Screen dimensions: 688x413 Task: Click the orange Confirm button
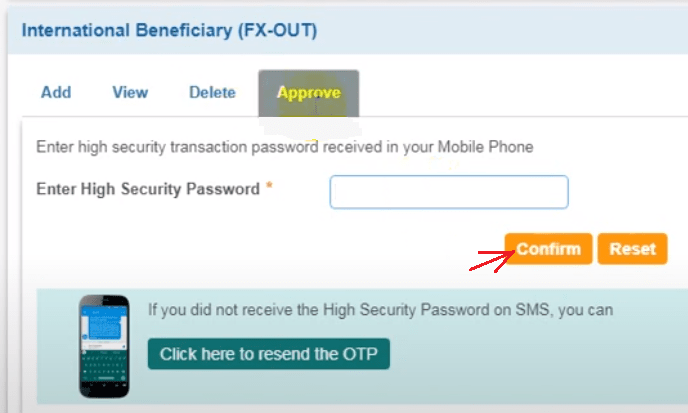tap(548, 249)
